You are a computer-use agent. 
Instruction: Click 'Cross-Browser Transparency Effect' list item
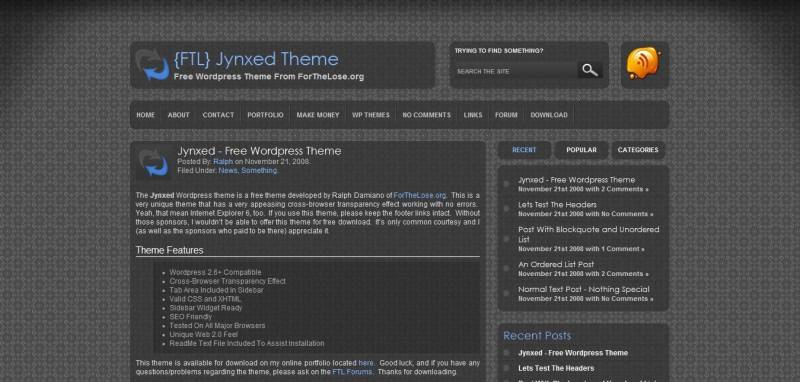(228, 281)
